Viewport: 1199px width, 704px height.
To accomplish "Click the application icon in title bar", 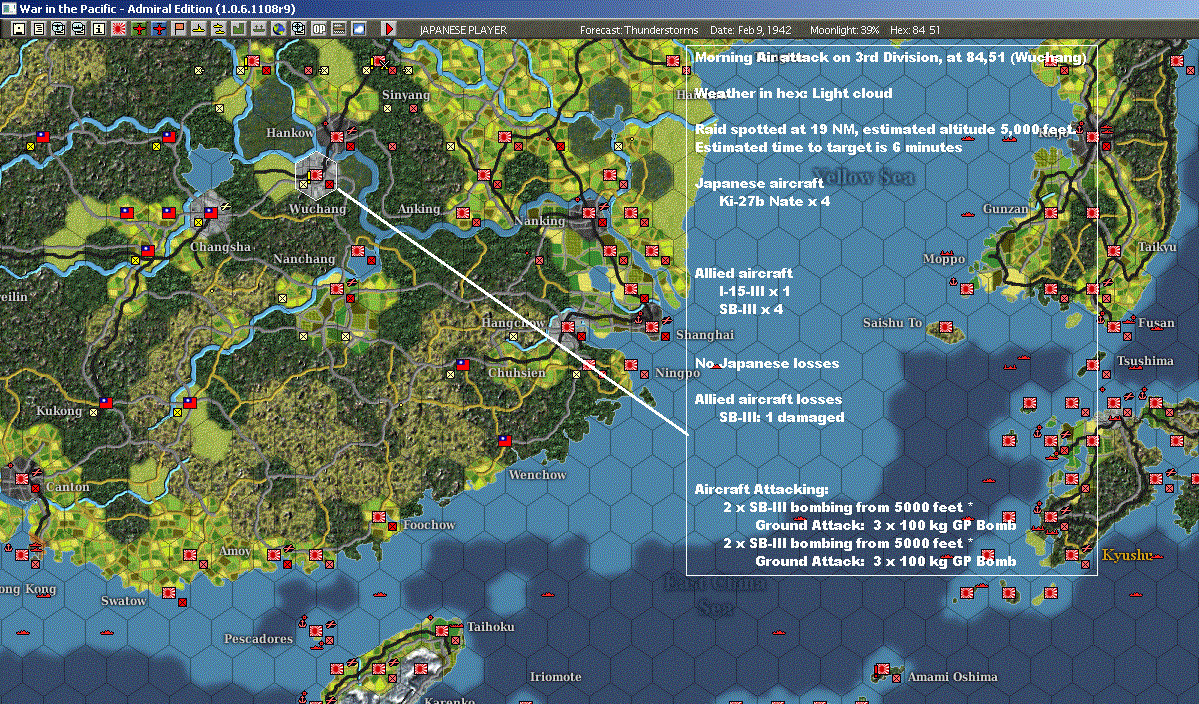I will 8,8.
